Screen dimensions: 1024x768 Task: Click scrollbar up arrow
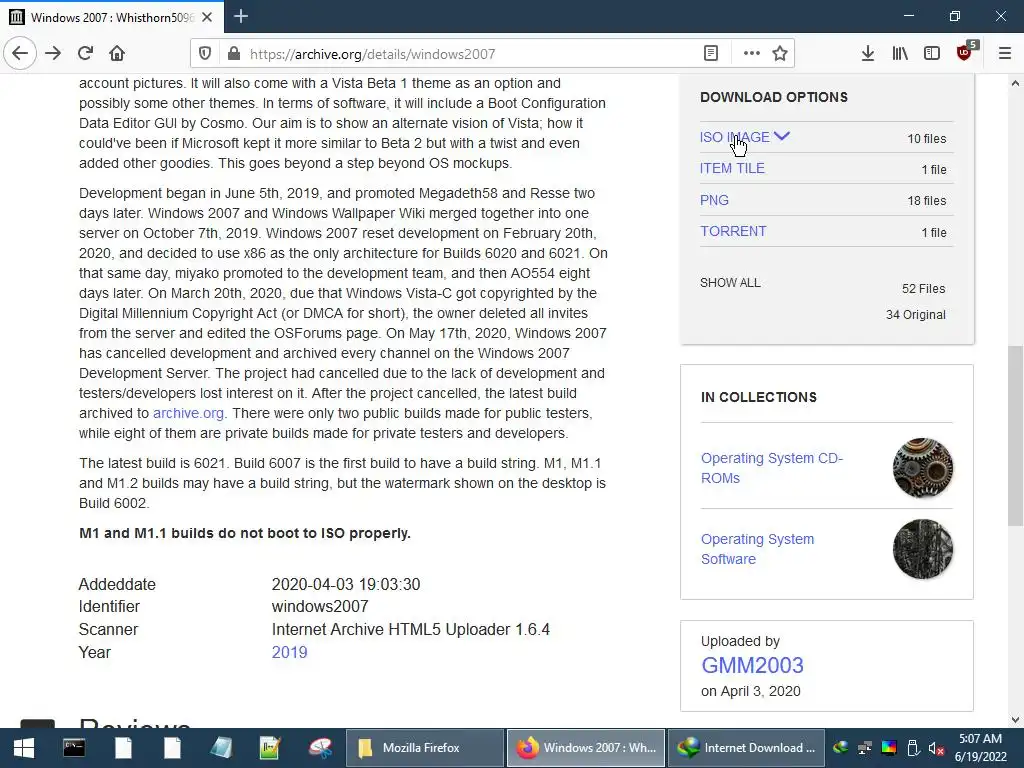click(x=1015, y=83)
